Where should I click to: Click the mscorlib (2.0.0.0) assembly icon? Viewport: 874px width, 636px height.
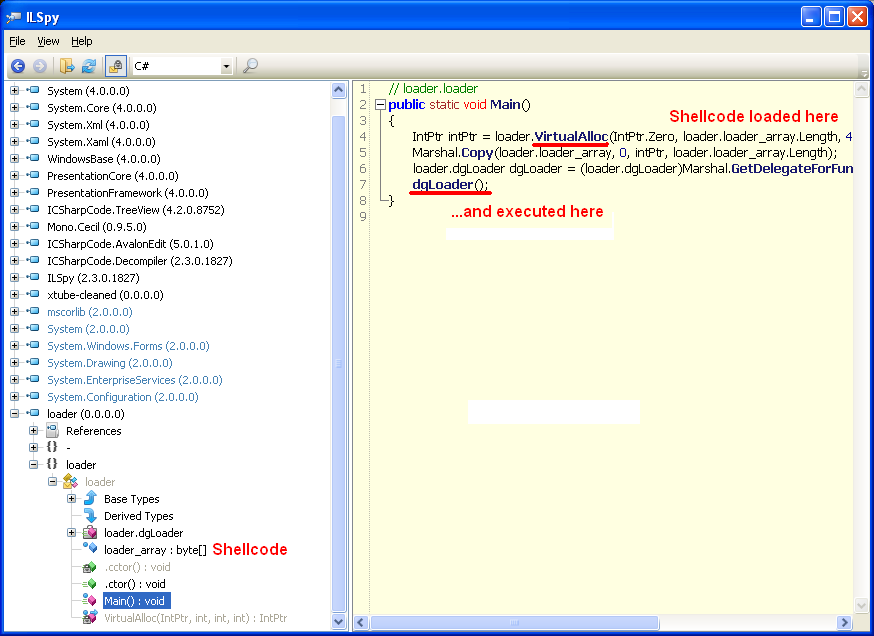(33, 311)
